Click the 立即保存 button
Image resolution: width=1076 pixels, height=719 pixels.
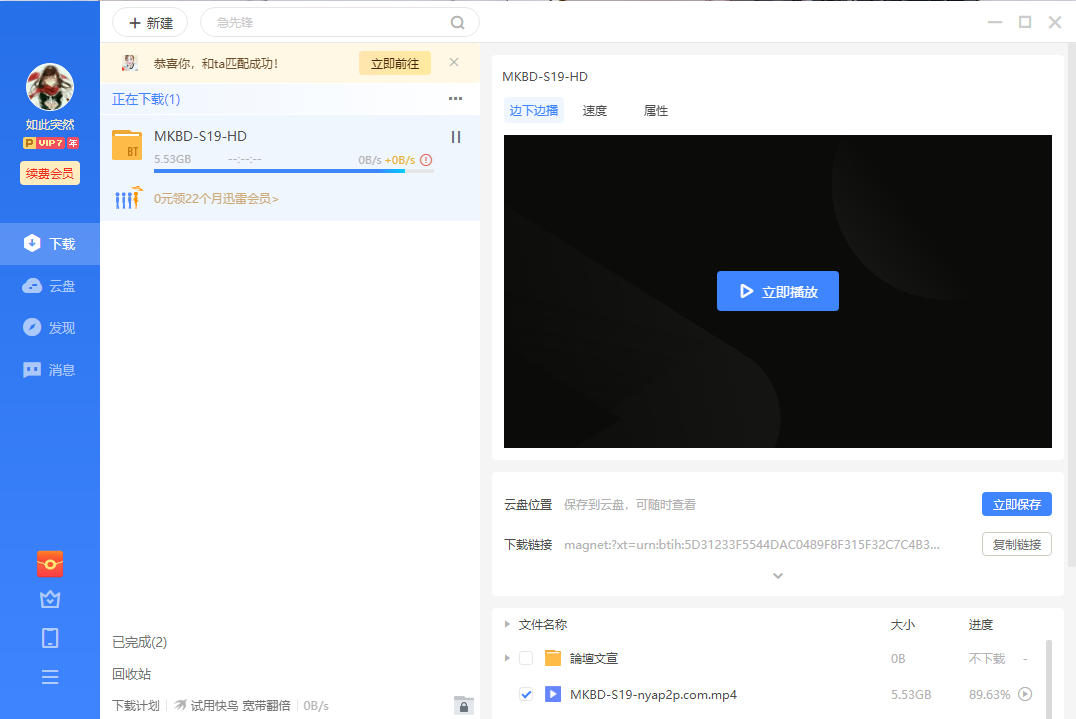click(x=1016, y=504)
